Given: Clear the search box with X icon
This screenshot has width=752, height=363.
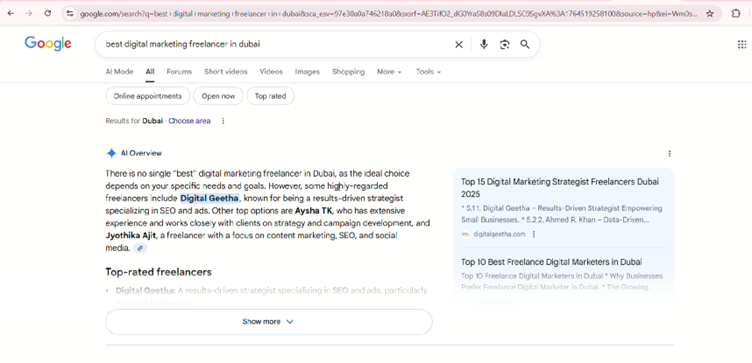Looking at the screenshot, I should [x=459, y=45].
